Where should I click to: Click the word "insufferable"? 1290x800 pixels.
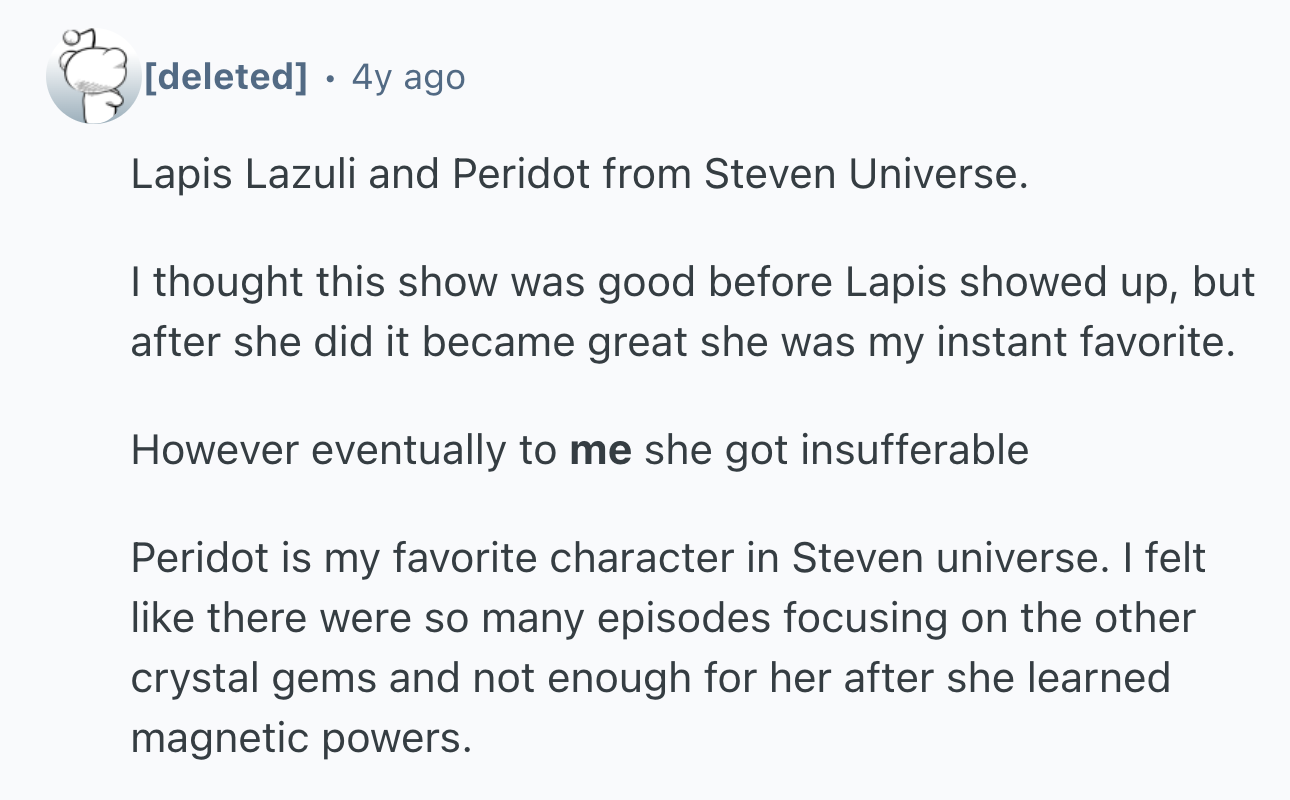pos(914,450)
